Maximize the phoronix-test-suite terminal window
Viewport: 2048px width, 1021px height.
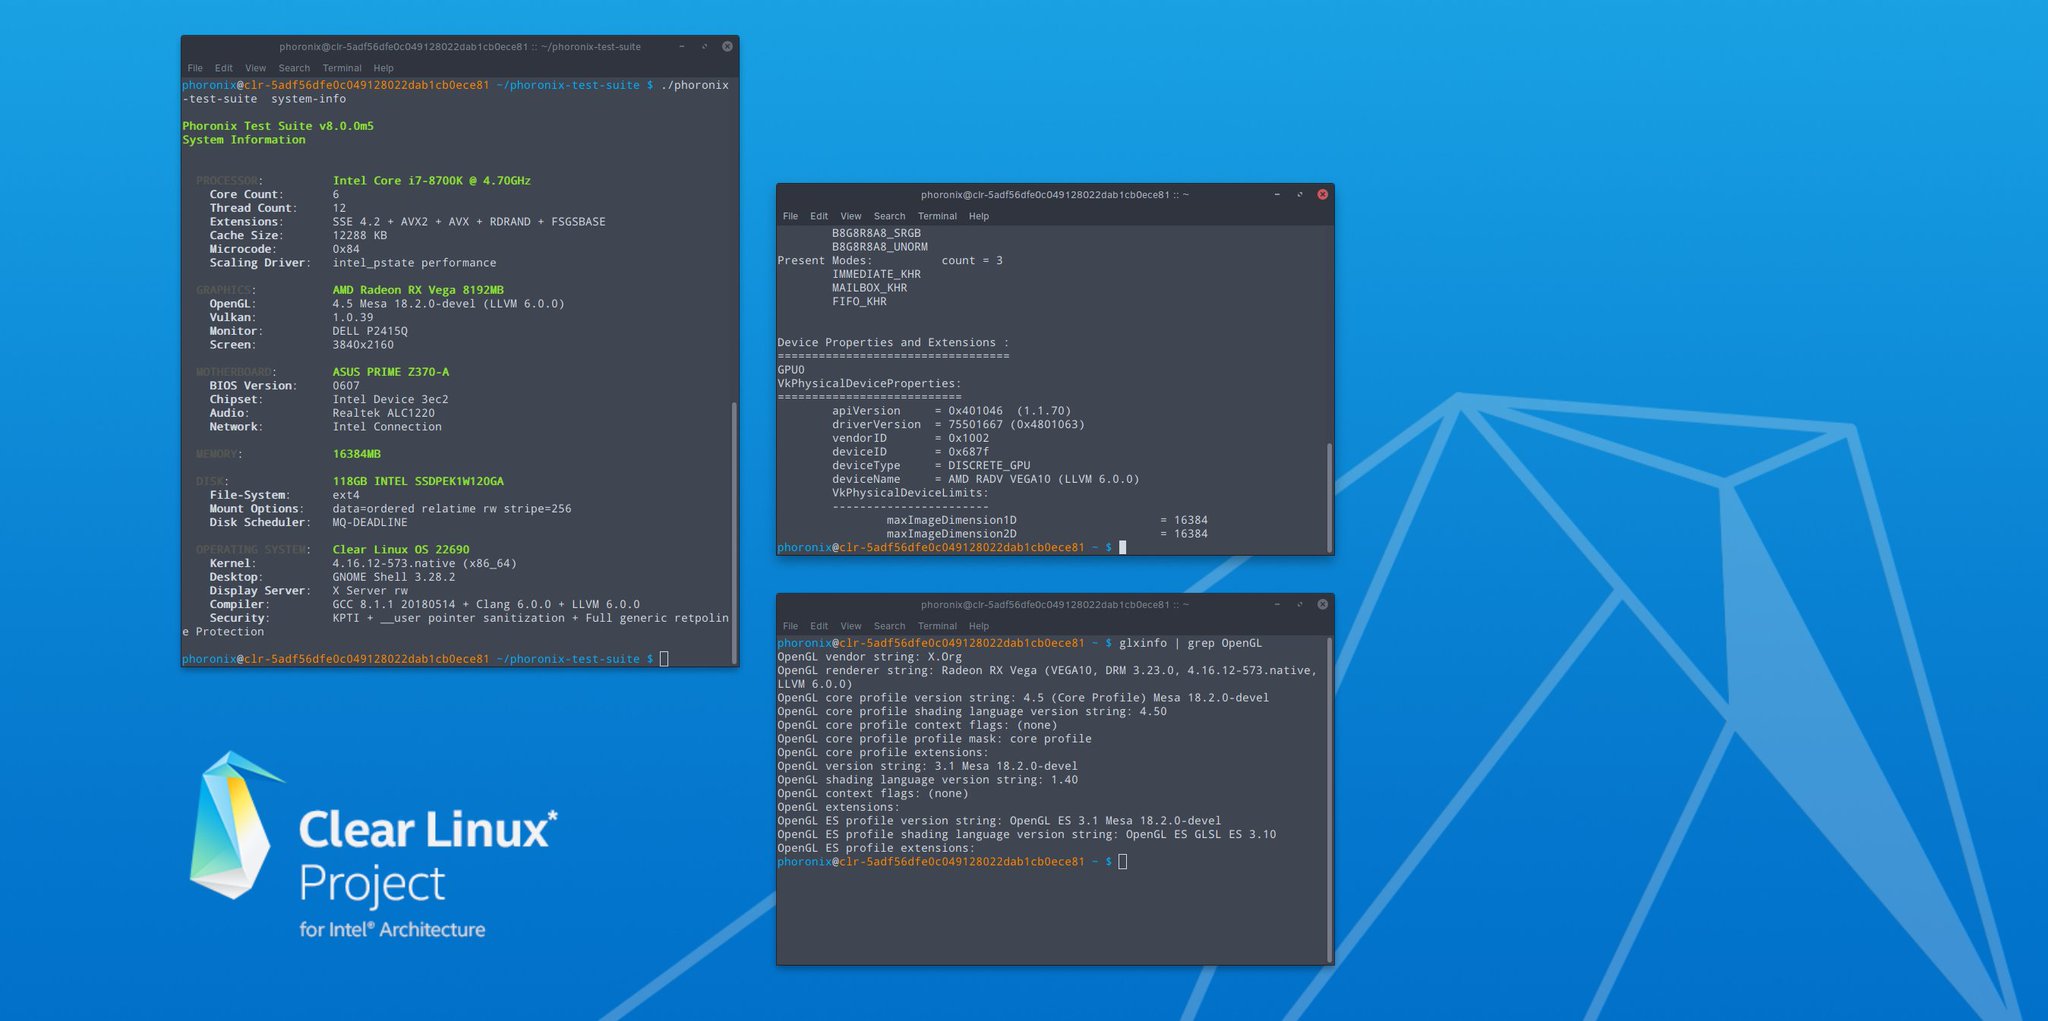coord(704,46)
